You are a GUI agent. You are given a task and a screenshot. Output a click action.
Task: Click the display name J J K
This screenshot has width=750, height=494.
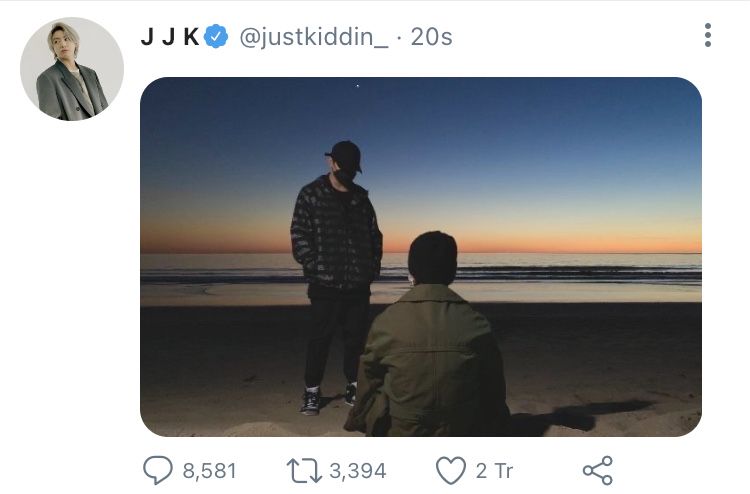(170, 37)
